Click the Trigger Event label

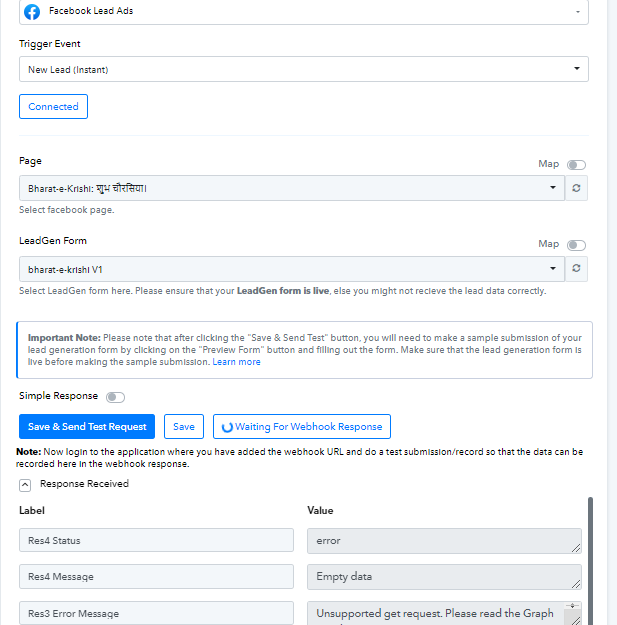(x=50, y=44)
